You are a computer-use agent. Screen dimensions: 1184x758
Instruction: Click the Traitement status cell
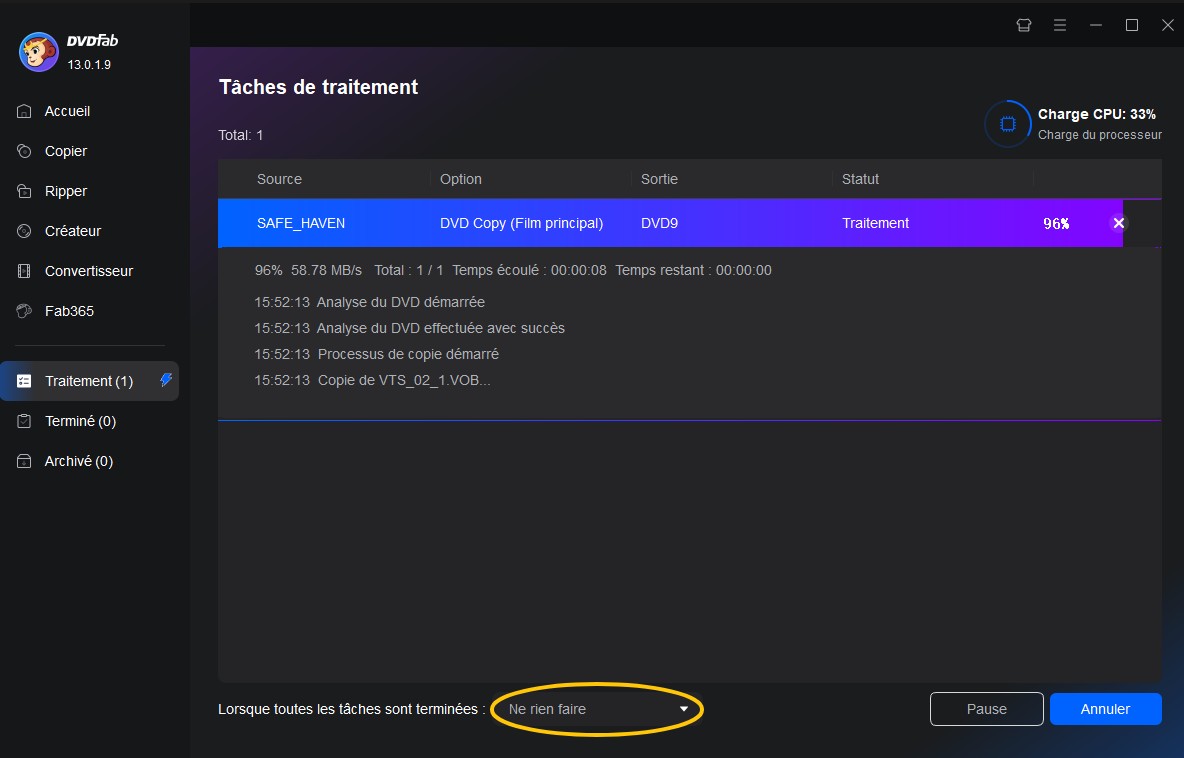pos(875,223)
